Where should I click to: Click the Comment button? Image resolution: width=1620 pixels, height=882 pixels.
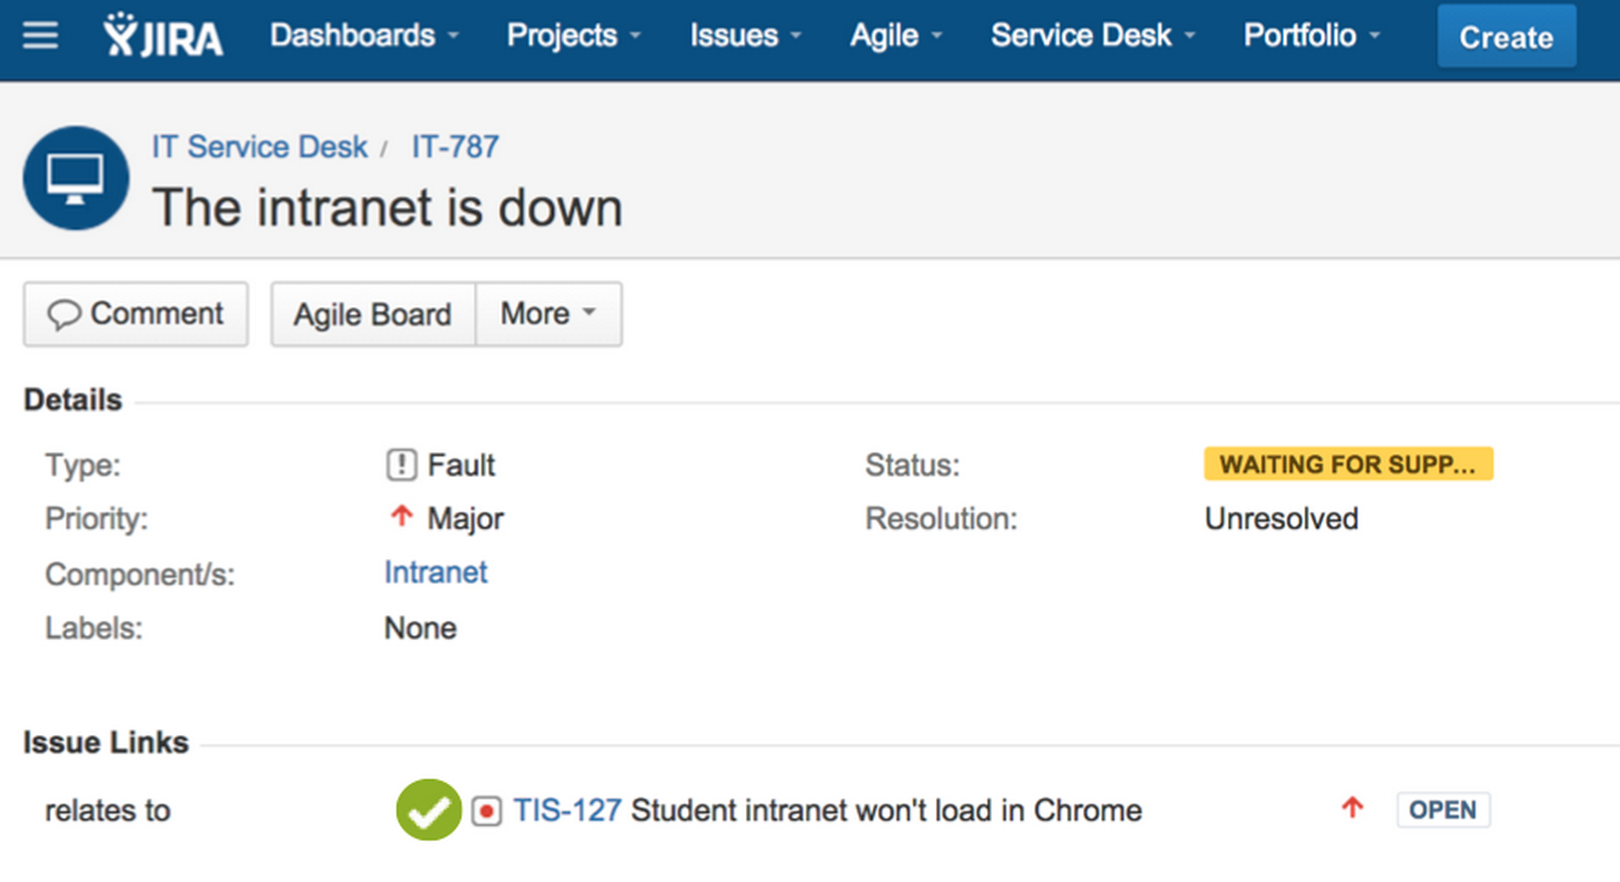[x=136, y=314]
